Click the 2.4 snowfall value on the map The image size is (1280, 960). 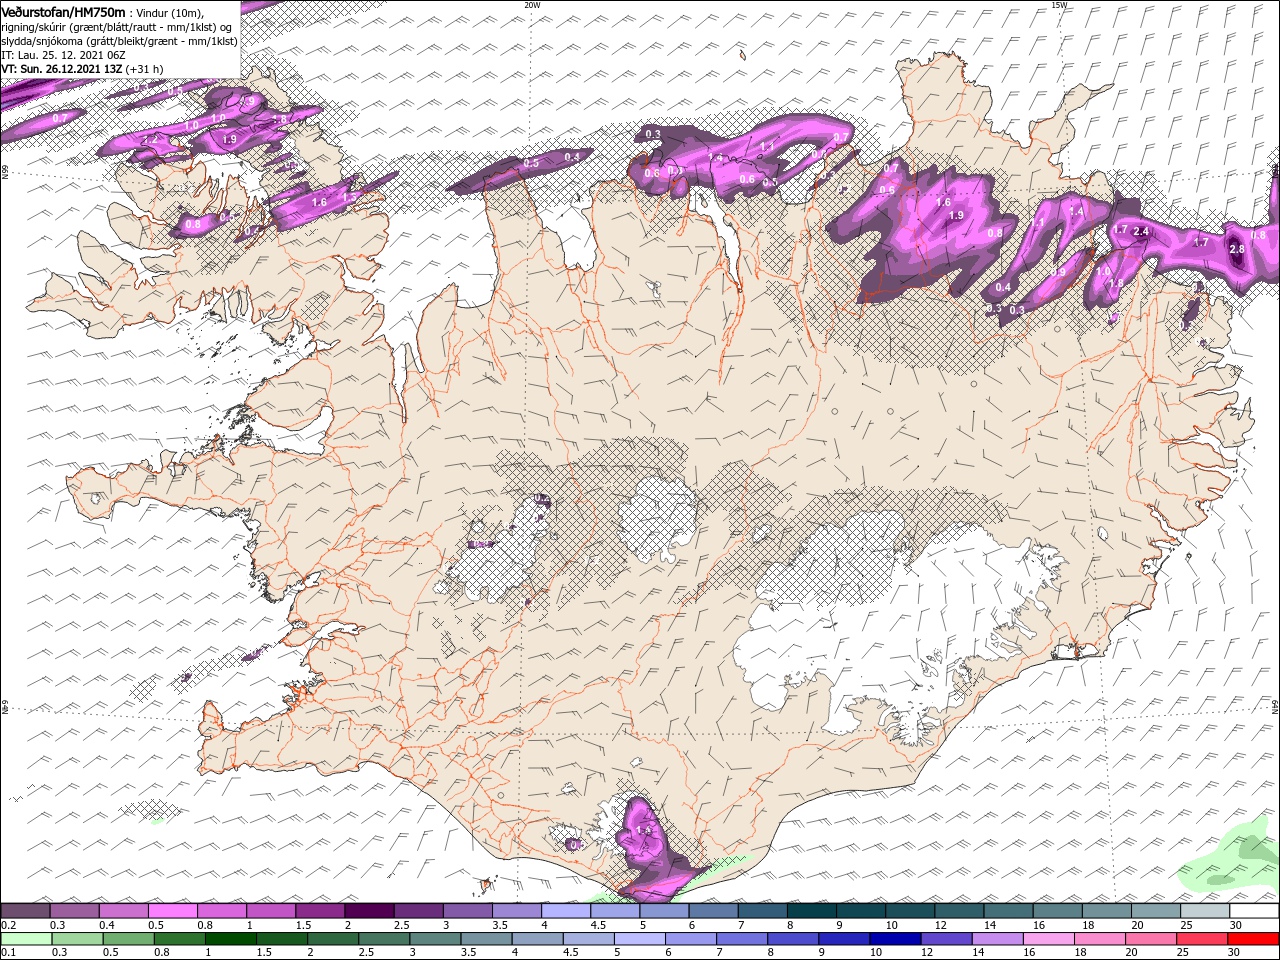click(x=1141, y=232)
